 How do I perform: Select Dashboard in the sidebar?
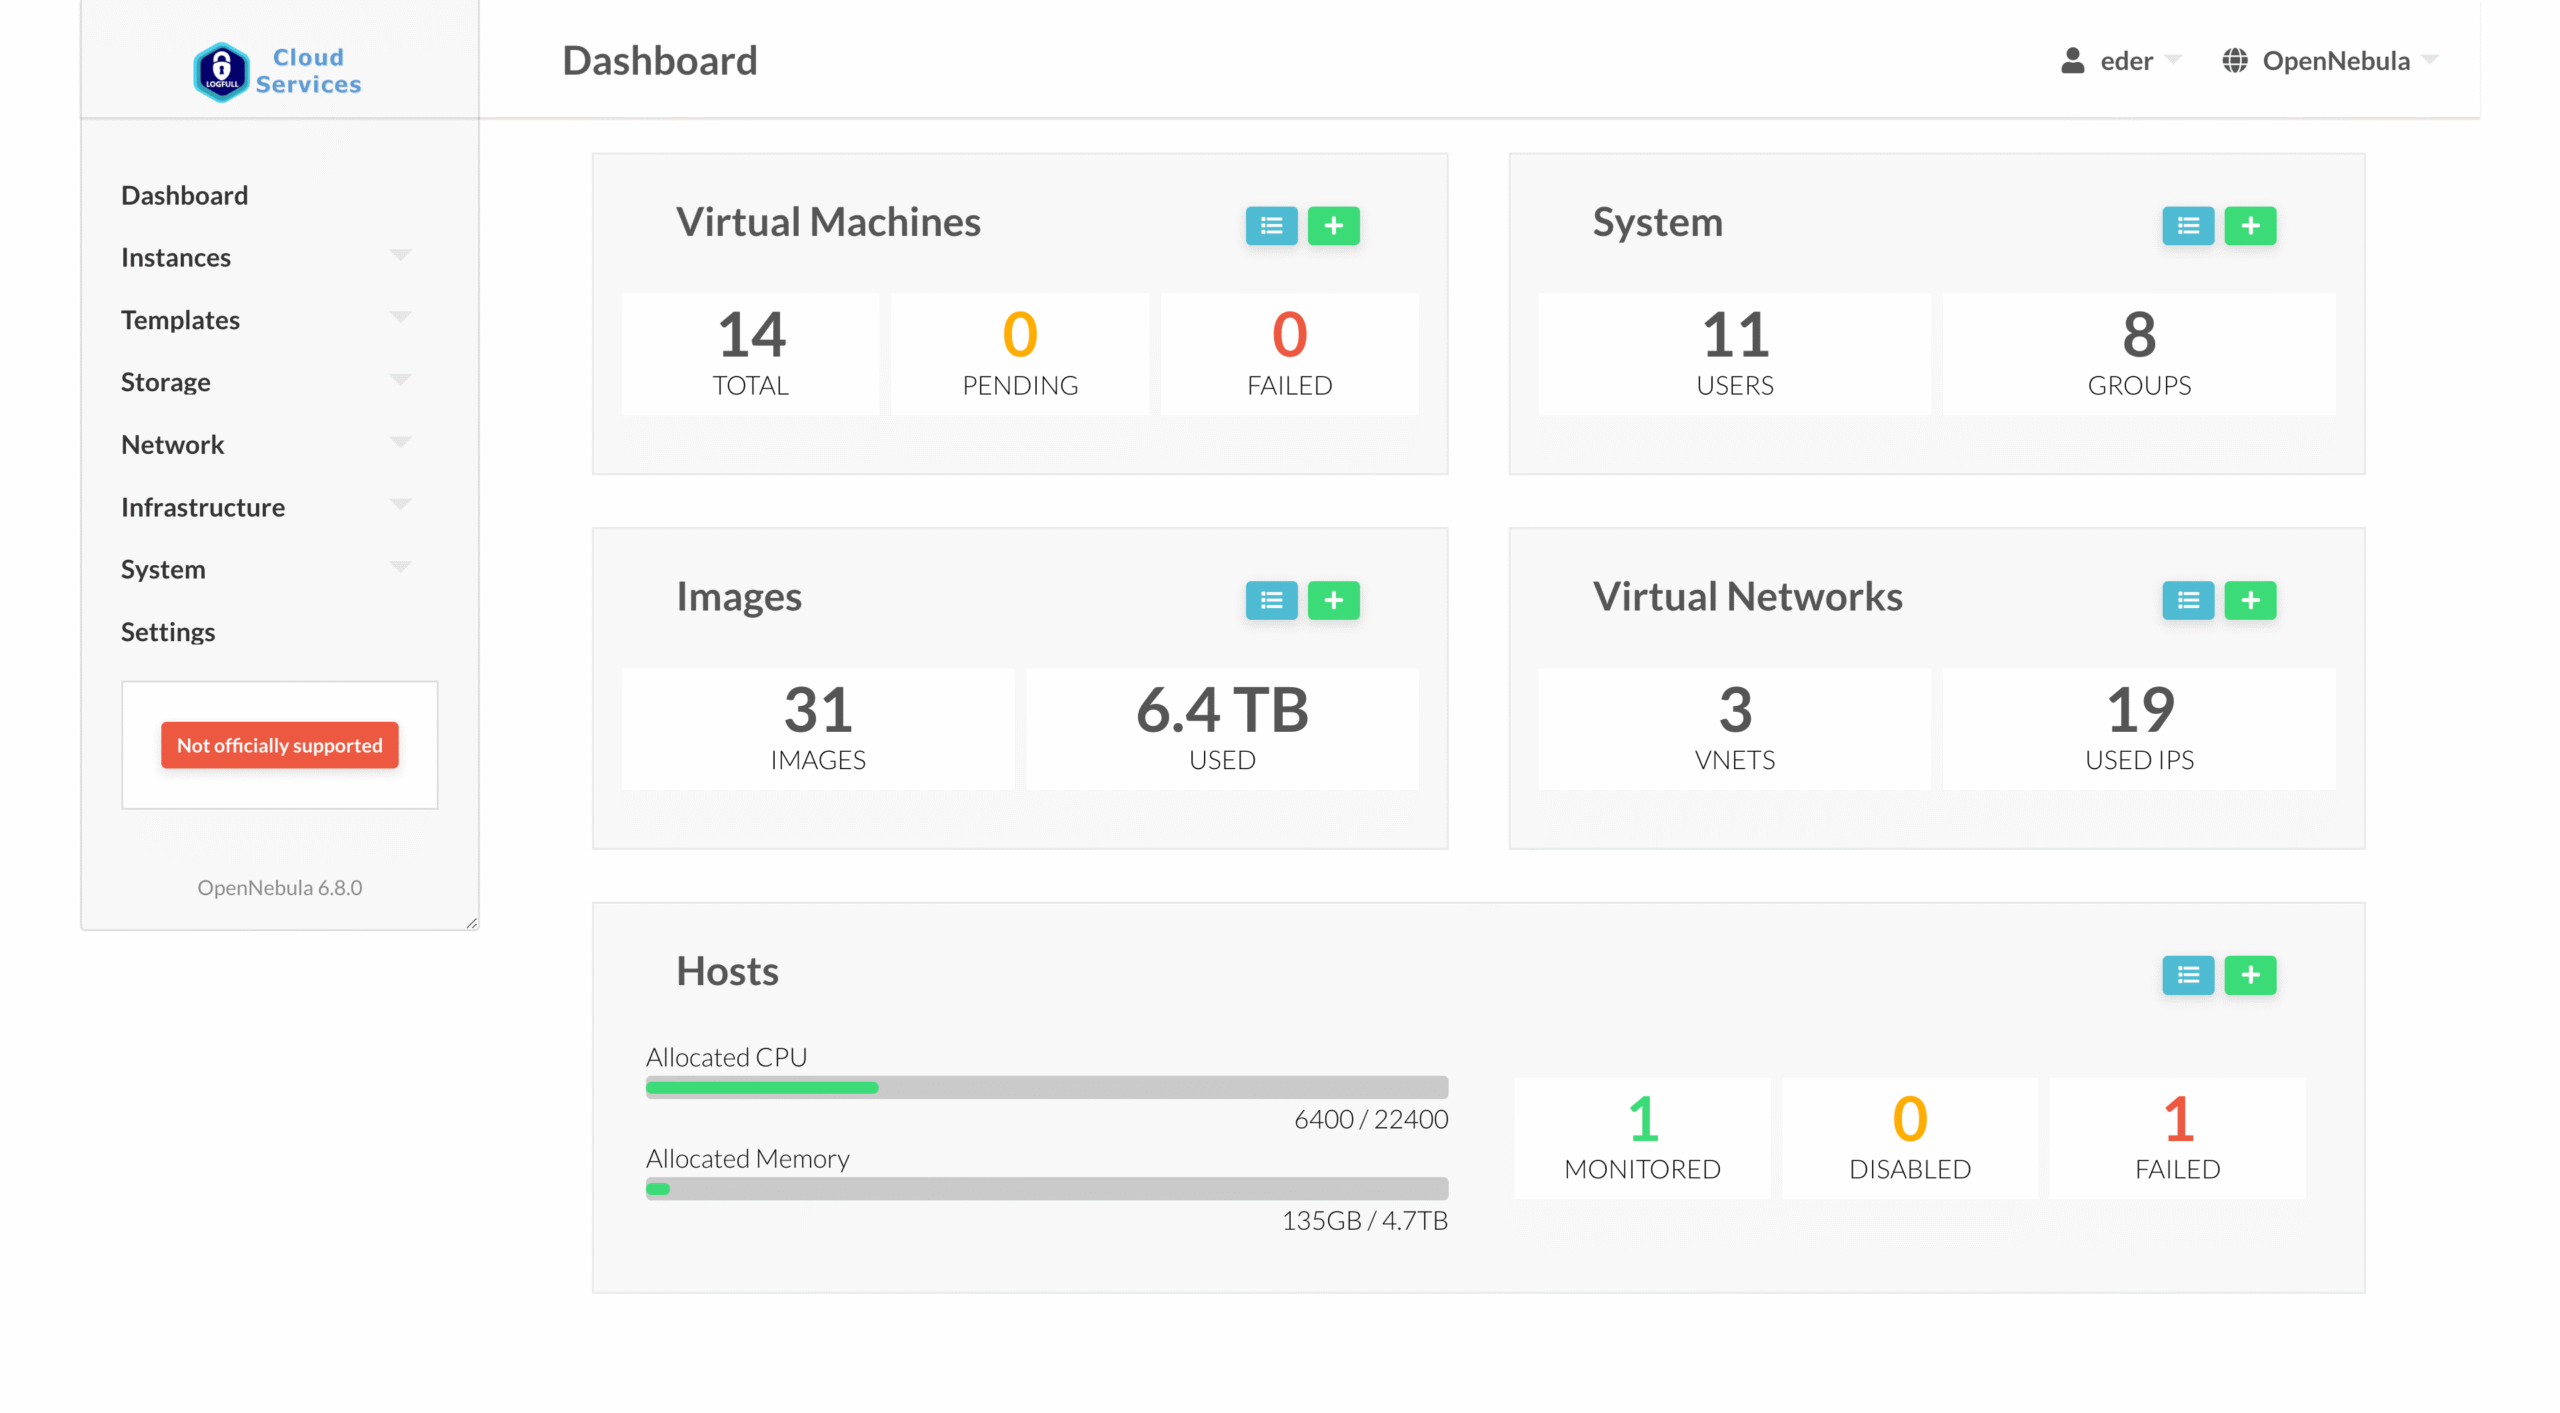pos(184,195)
